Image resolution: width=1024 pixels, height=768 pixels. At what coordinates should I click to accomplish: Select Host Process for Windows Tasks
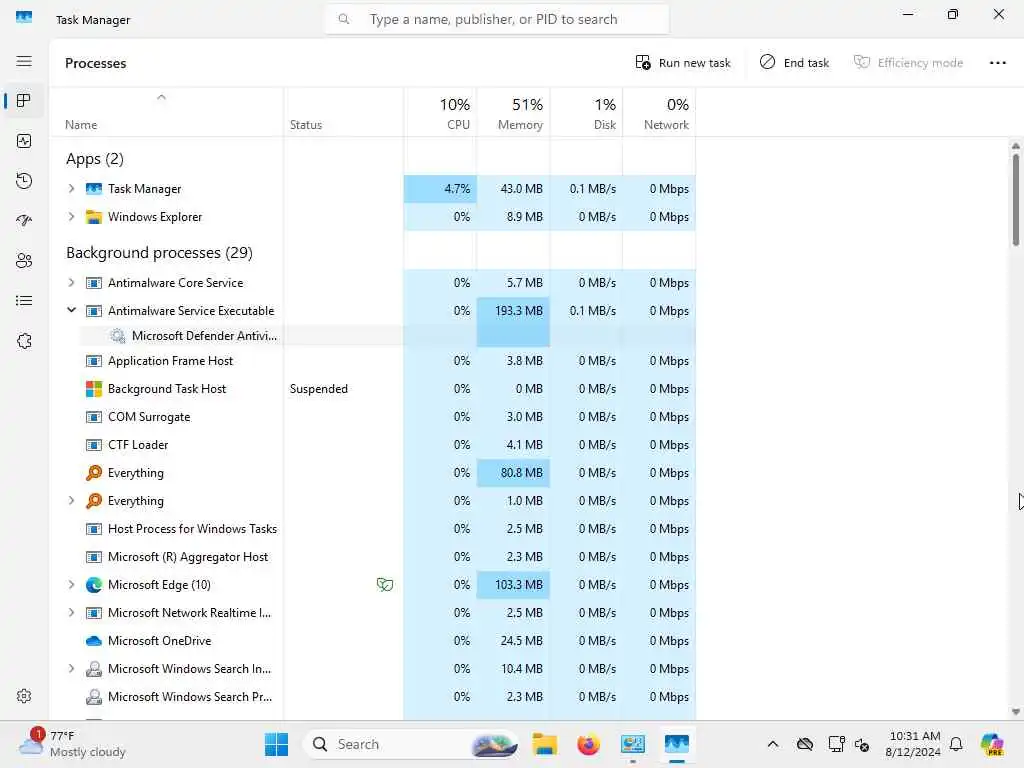pyautogui.click(x=373, y=529)
